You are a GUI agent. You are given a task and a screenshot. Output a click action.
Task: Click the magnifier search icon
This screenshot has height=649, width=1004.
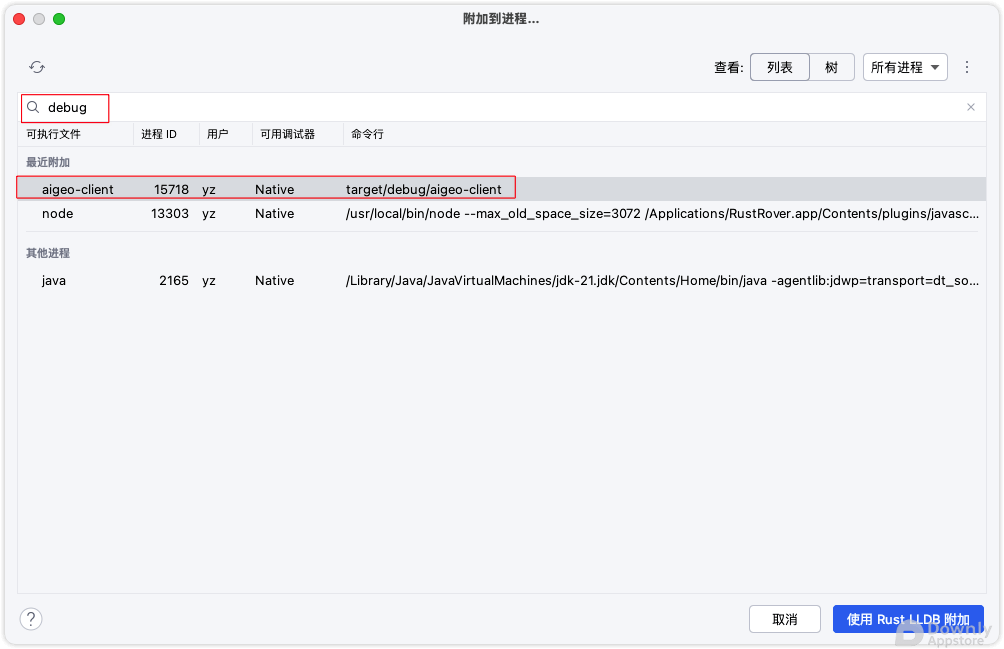pyautogui.click(x=33, y=107)
